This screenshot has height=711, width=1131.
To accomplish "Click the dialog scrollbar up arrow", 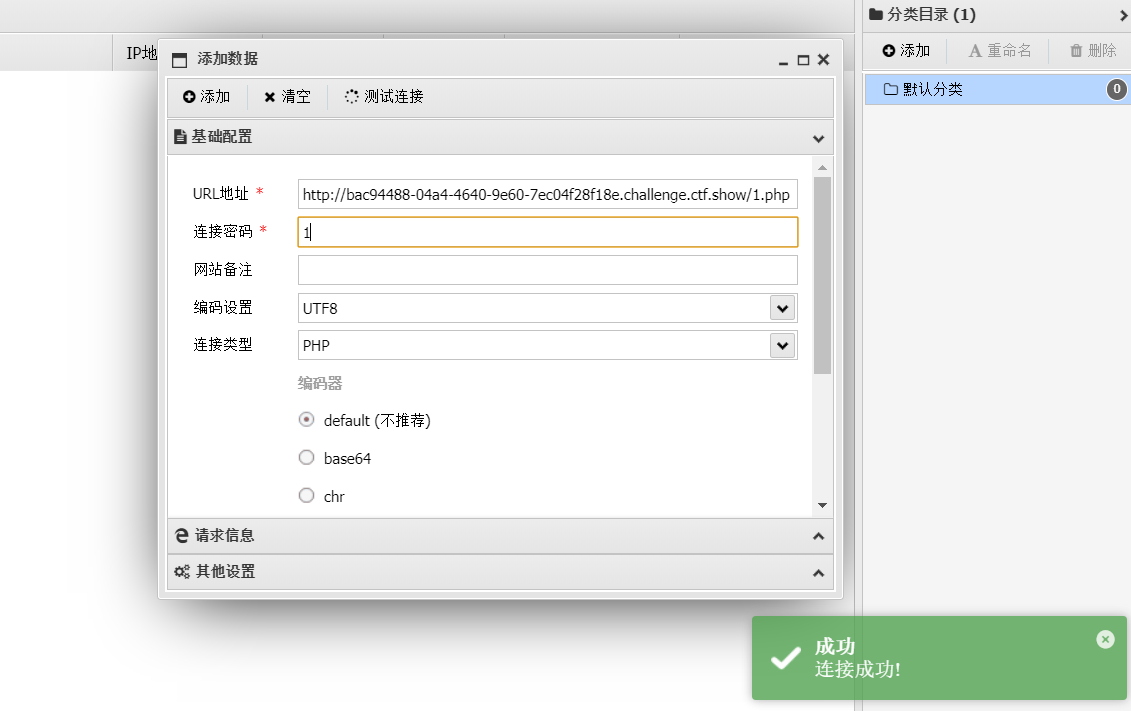I will coord(822,167).
